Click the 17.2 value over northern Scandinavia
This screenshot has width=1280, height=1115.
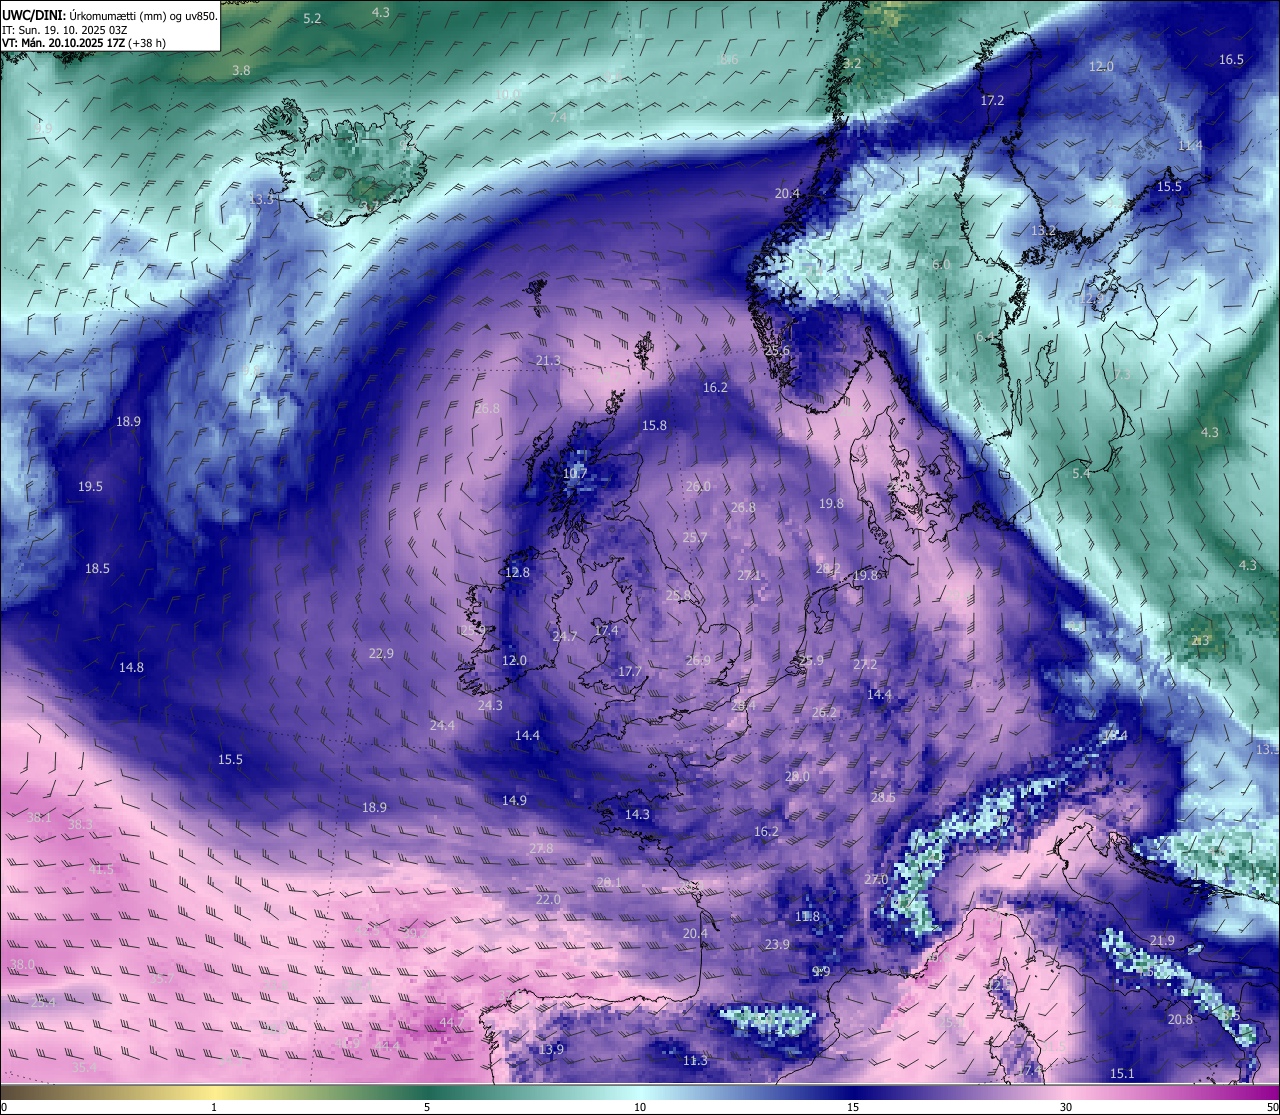[991, 100]
